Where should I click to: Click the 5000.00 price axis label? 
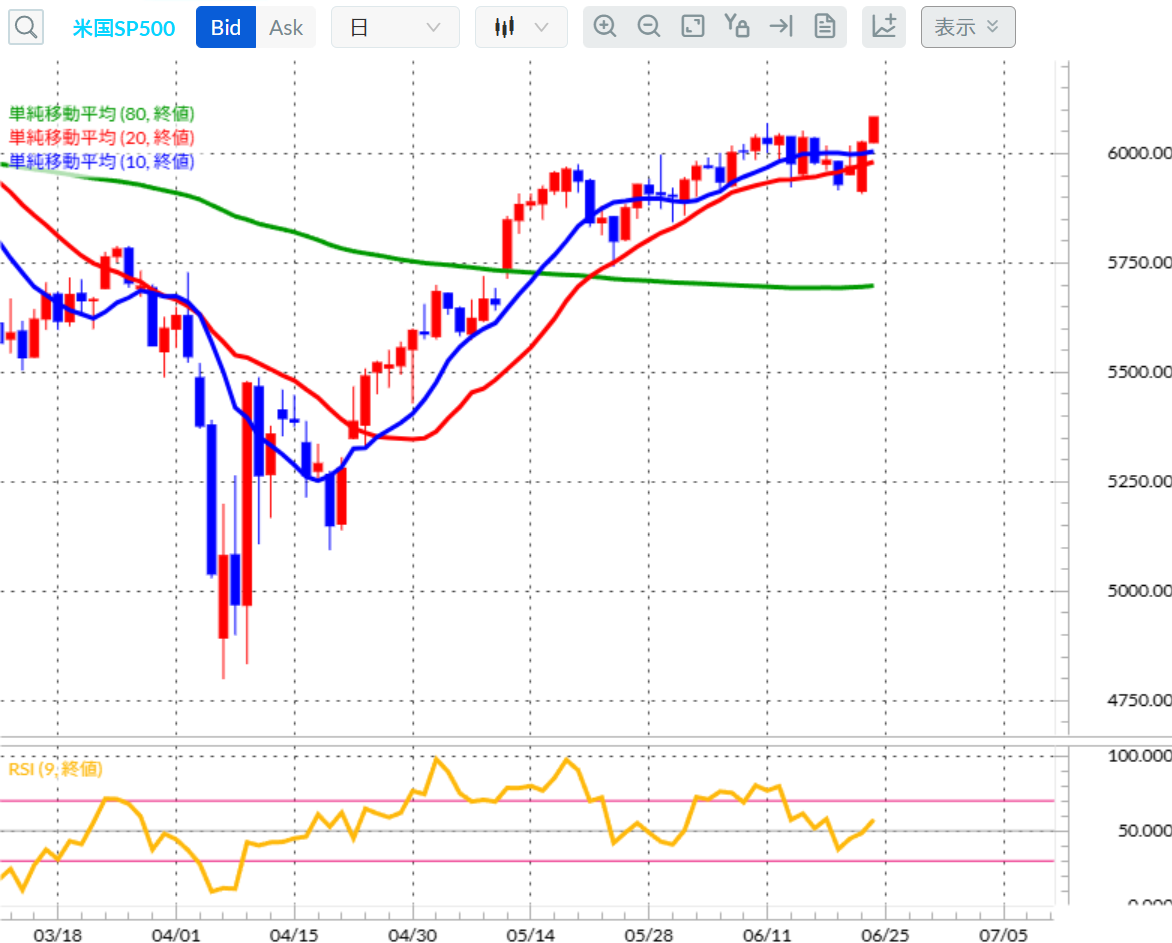pos(1139,591)
